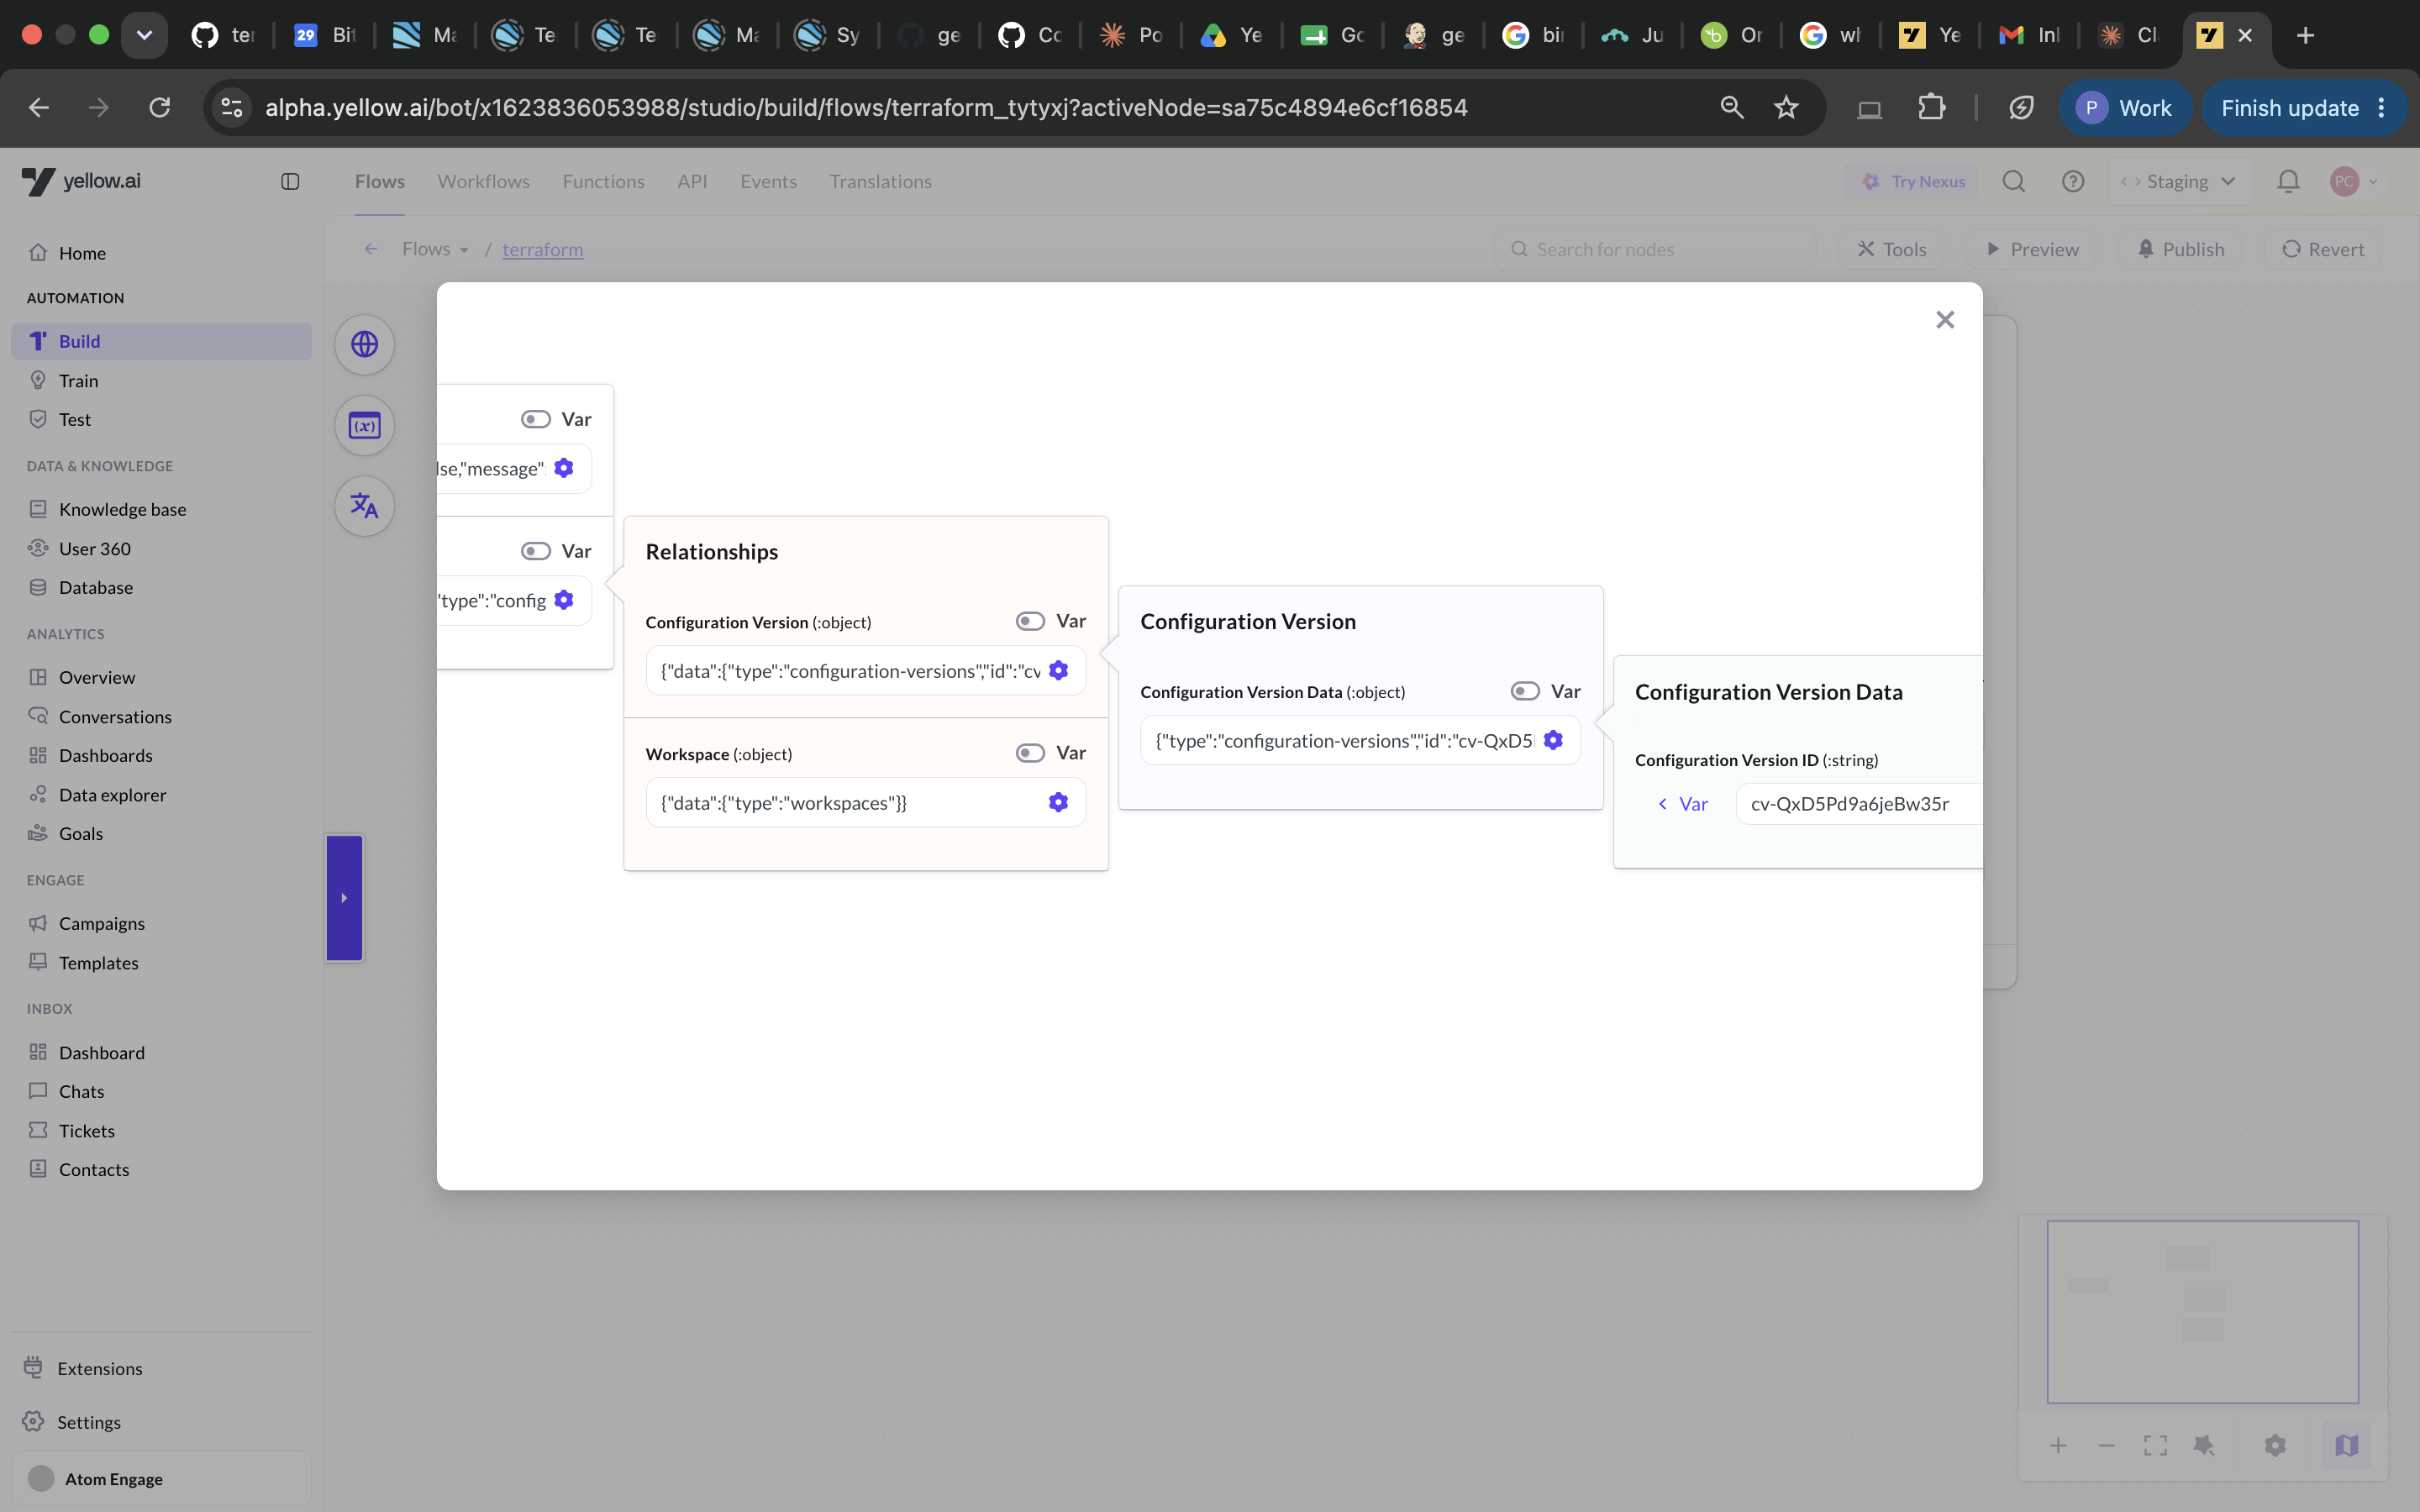The image size is (2420, 1512).
Task: Expand the Flows breadcrumb dropdown
Action: pyautogui.click(x=436, y=249)
